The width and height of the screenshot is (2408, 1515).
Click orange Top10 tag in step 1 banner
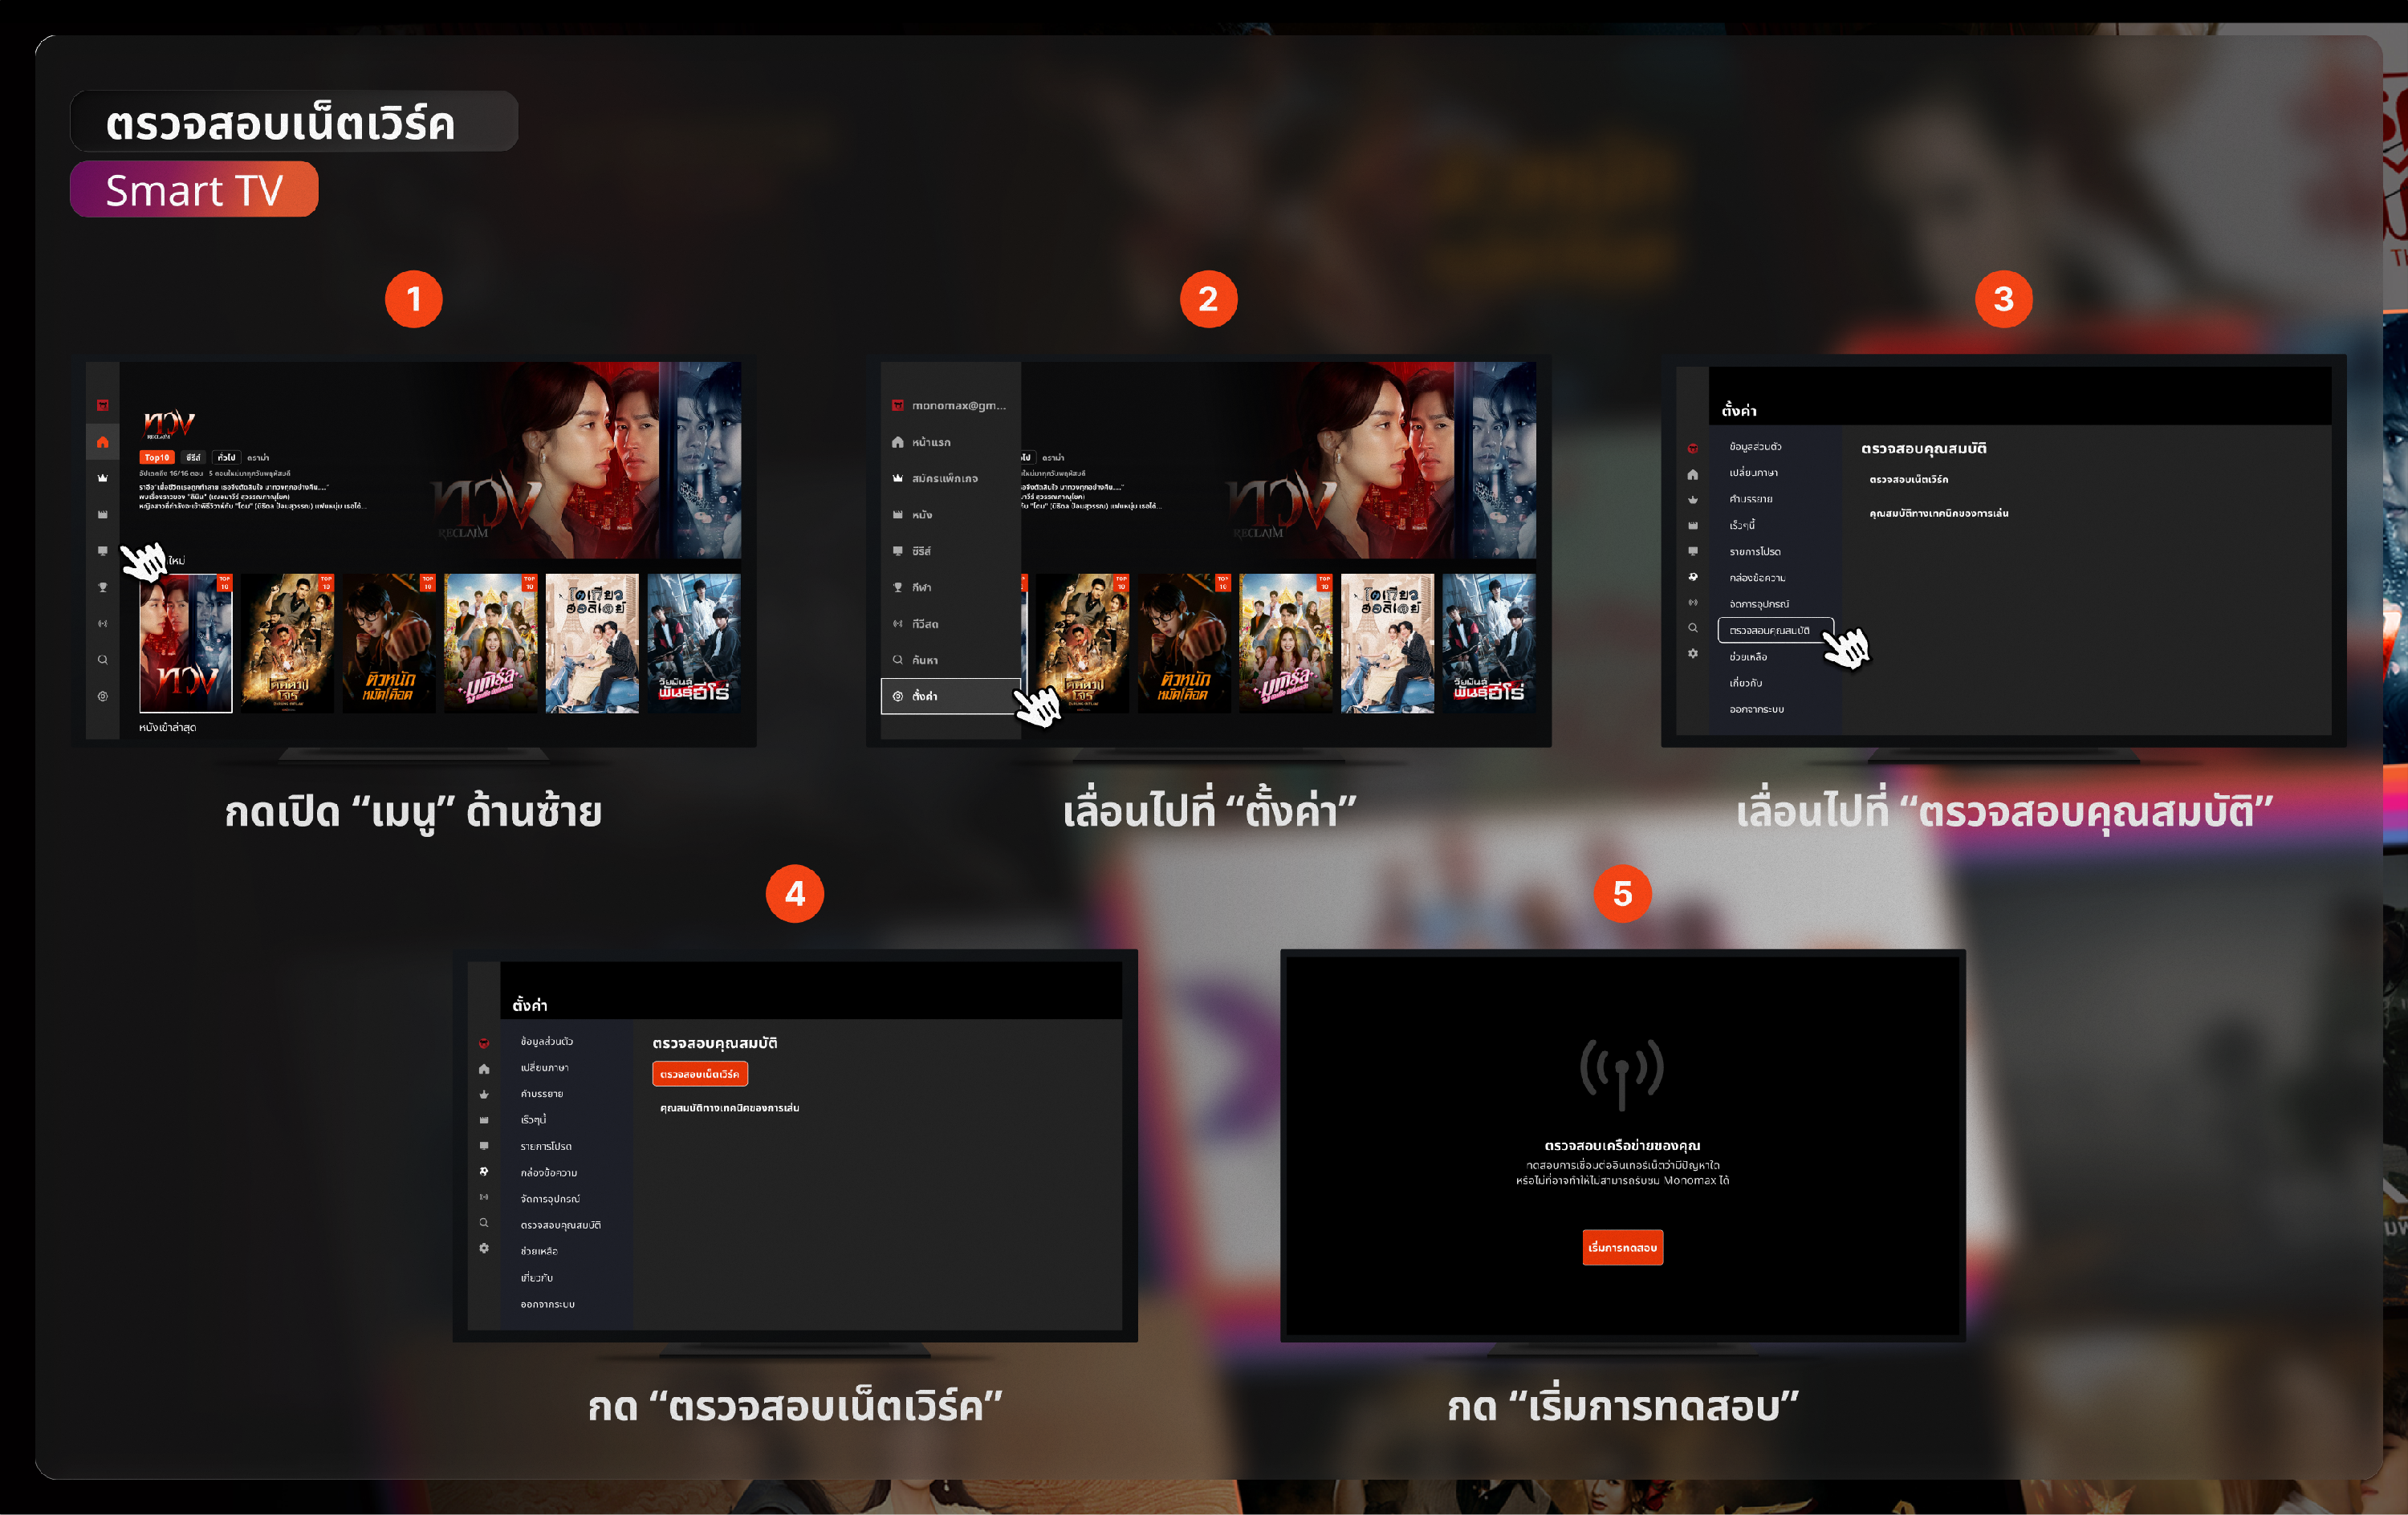157,458
